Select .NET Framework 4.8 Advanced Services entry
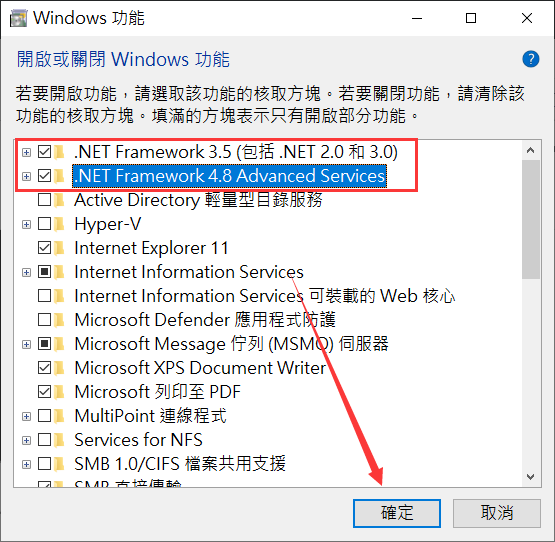Viewport: 555px width, 542px height. pyautogui.click(x=229, y=176)
